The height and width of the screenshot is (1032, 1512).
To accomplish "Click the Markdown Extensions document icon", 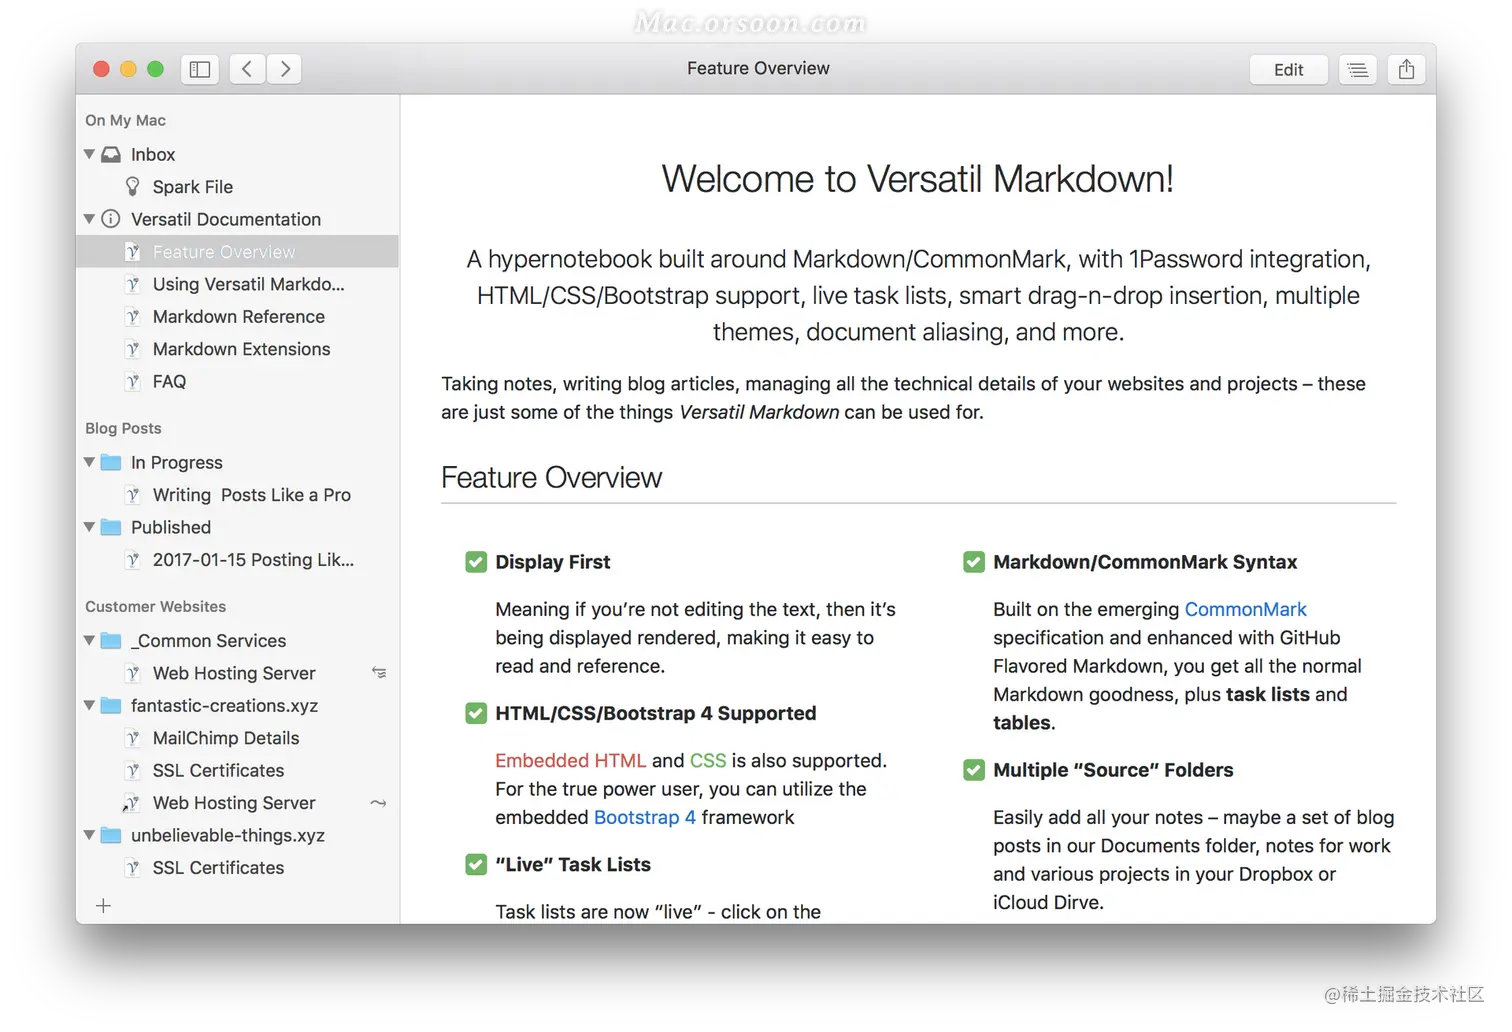I will [132, 349].
